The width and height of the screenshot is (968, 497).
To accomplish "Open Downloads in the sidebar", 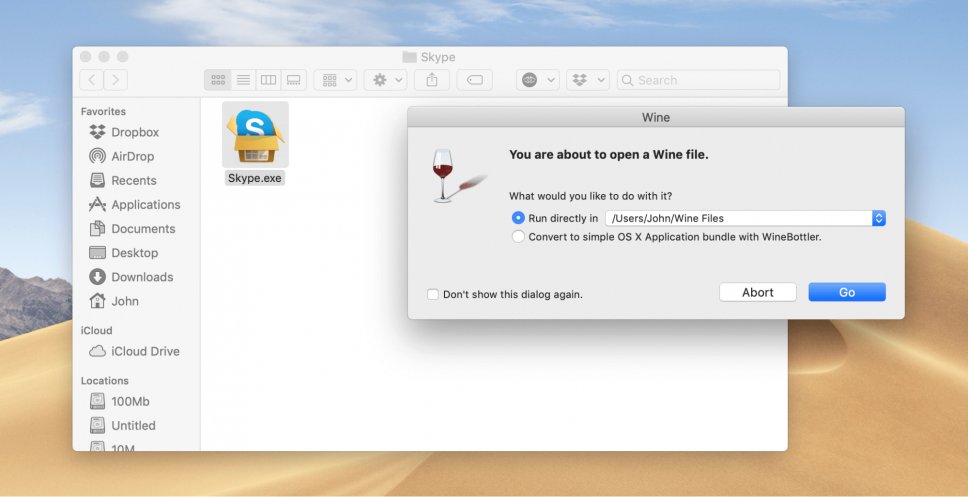I will click(131, 277).
